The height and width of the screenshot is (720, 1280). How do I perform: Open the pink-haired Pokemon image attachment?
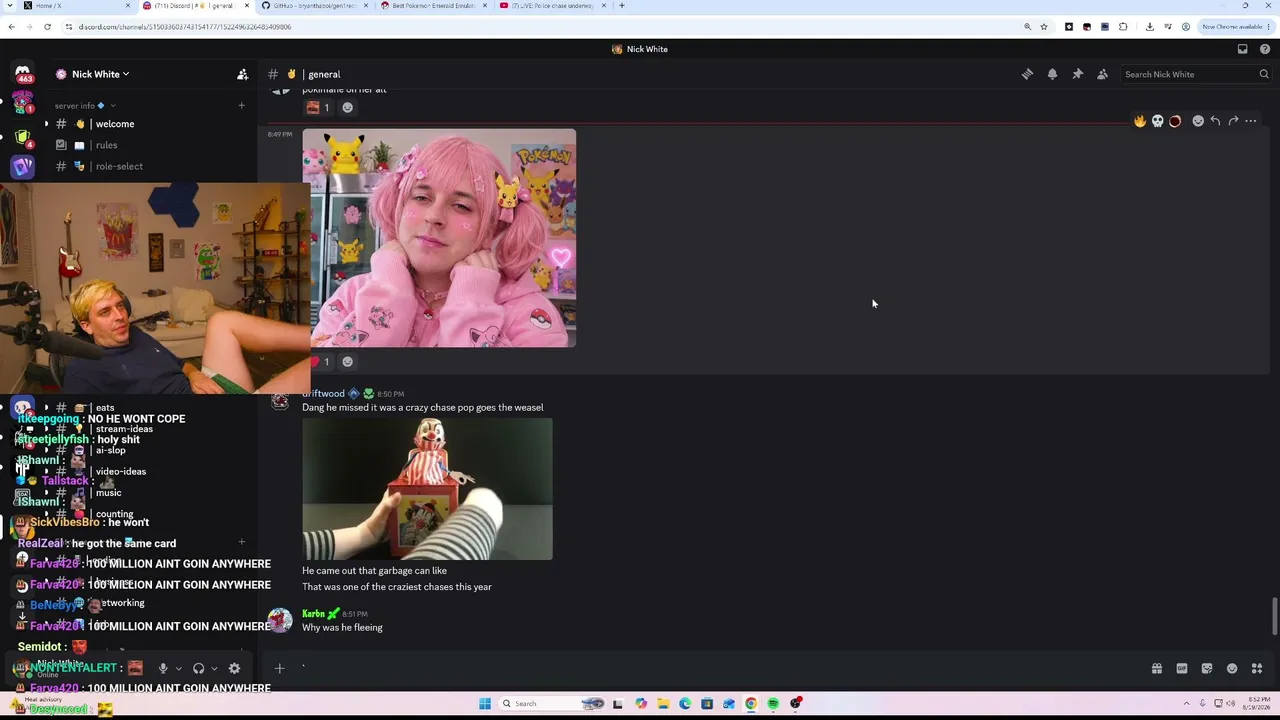tap(439, 238)
